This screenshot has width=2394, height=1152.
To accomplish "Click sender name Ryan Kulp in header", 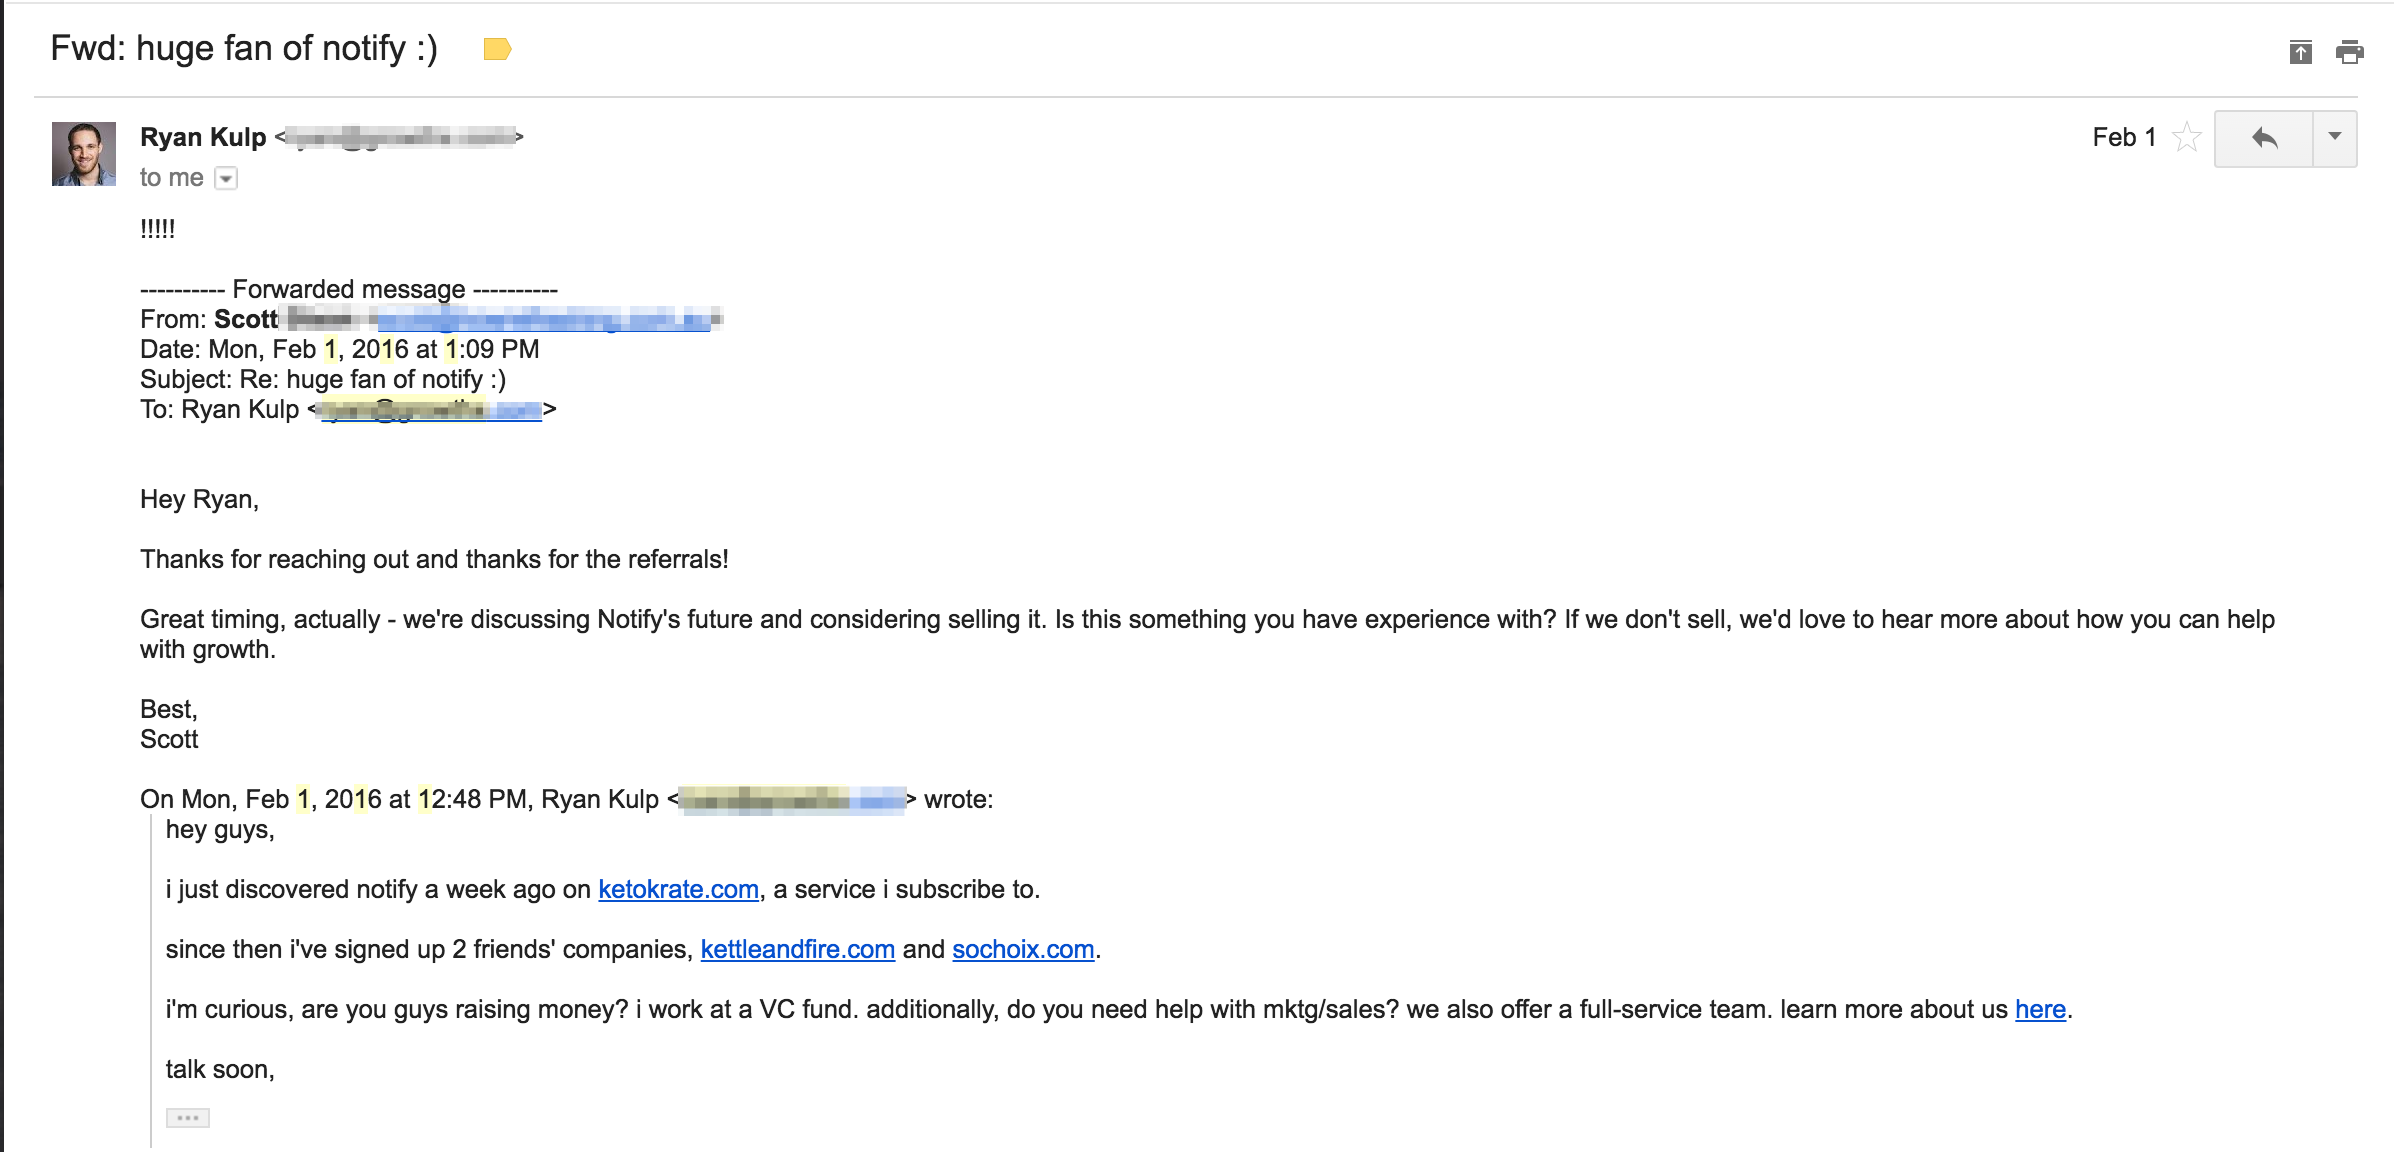I will (x=203, y=137).
